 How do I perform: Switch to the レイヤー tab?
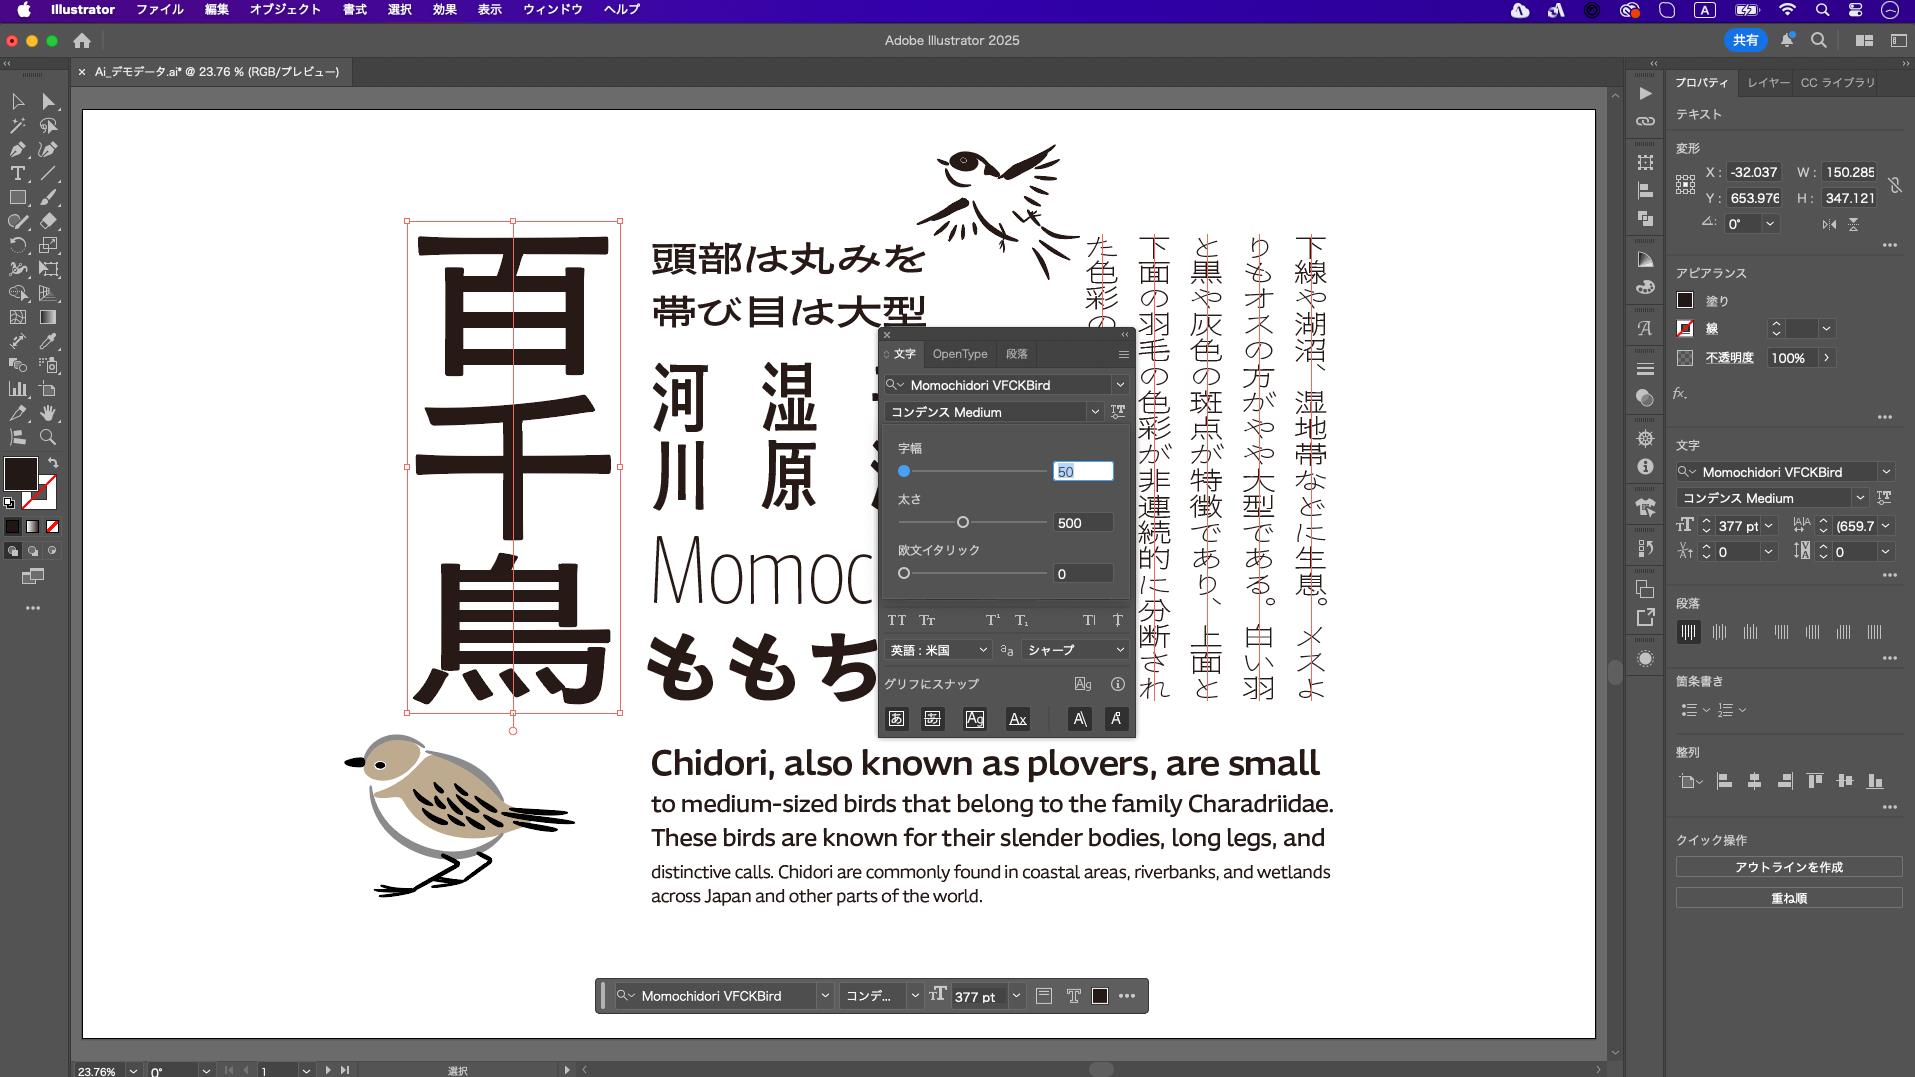tap(1768, 83)
